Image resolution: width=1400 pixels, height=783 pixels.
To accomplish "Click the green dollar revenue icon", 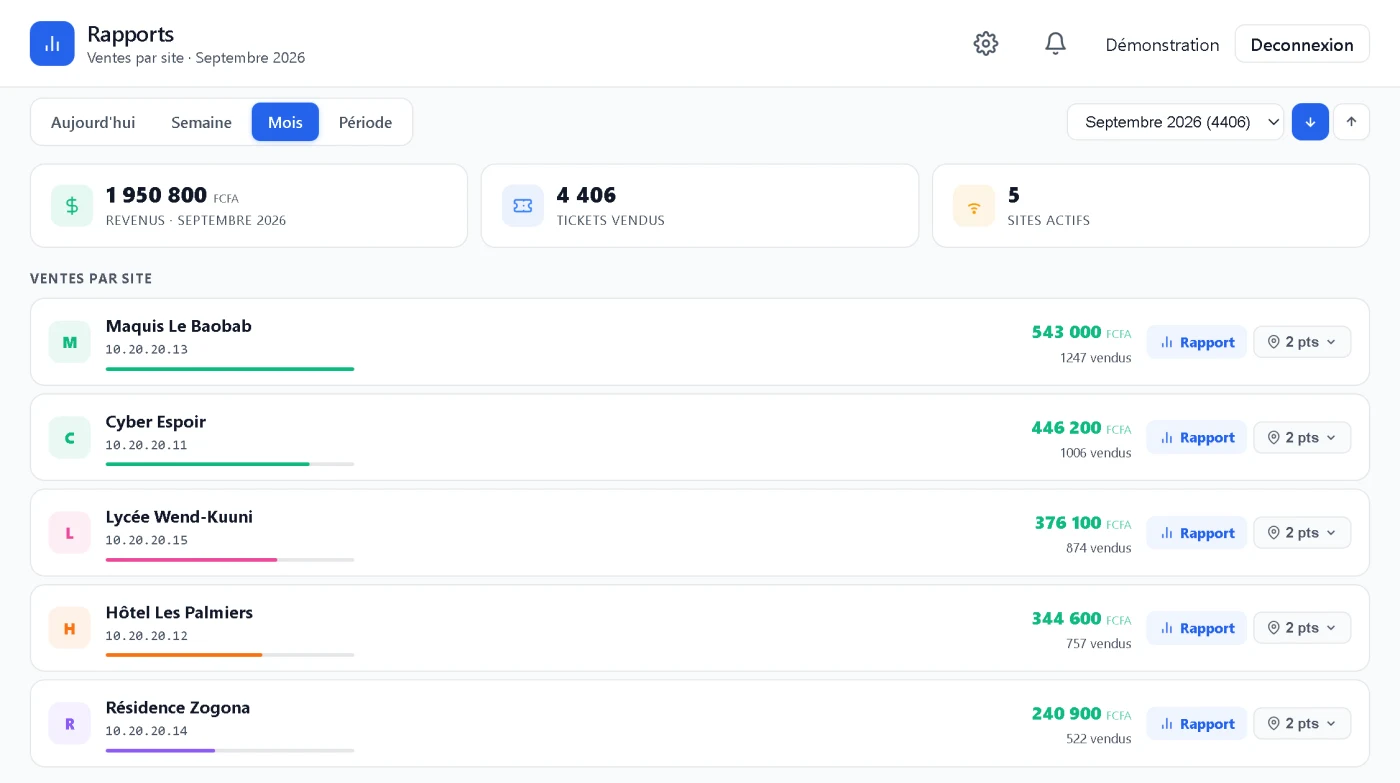I will pos(72,206).
